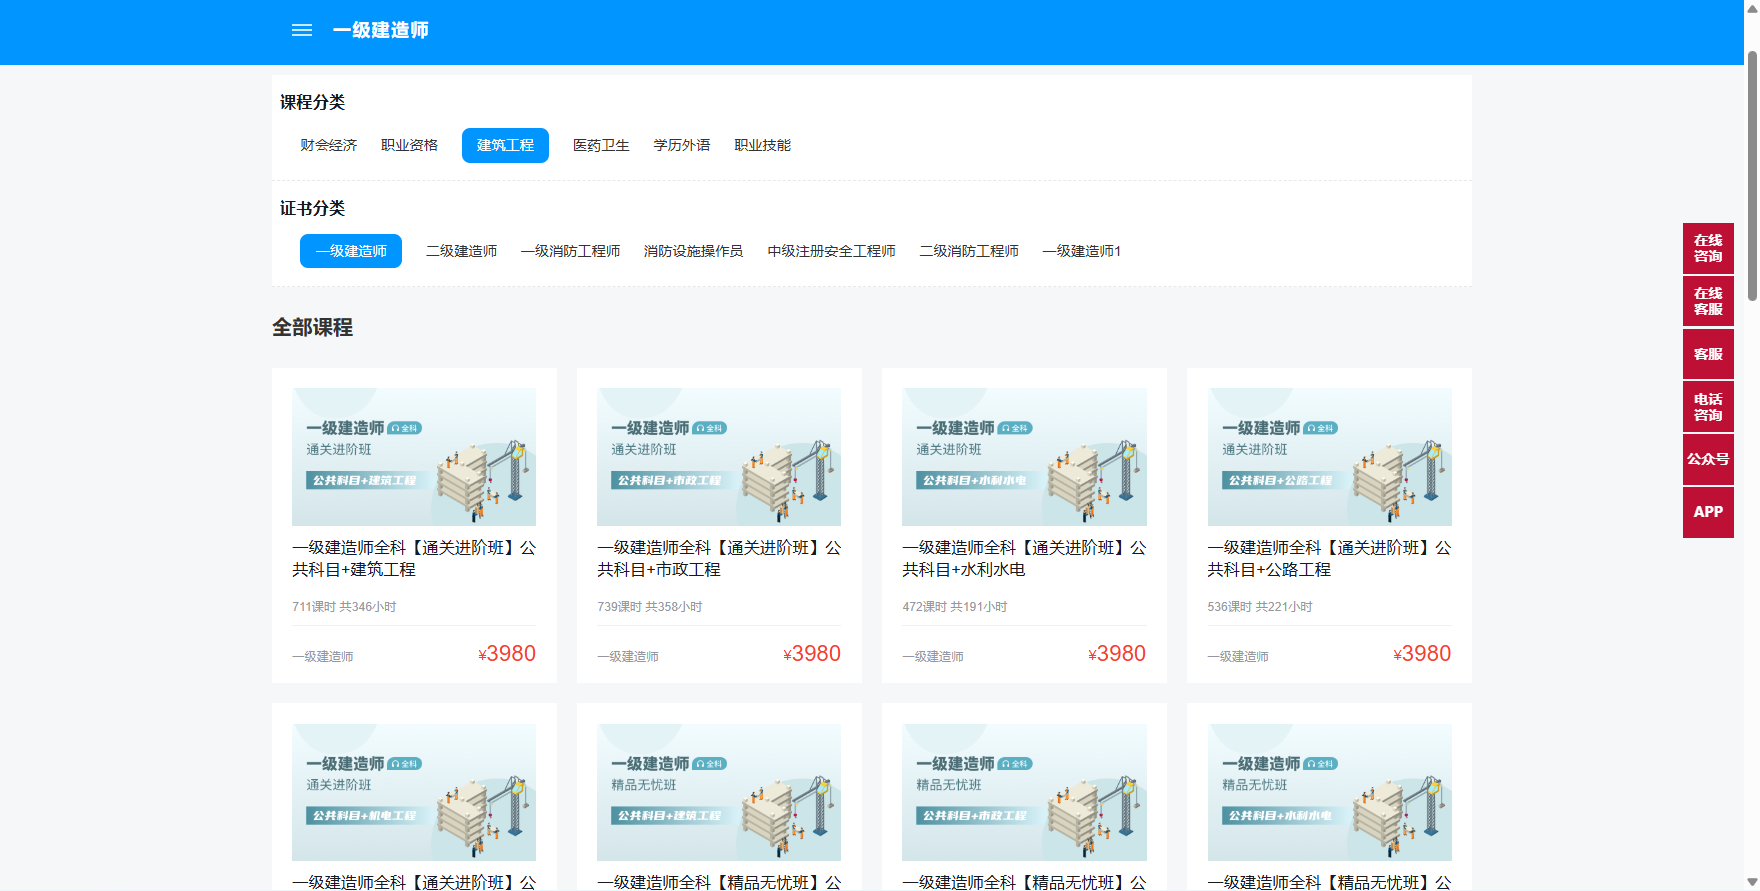Select the 建筑工程 category tab
Viewport: 1760px width, 891px height.
(505, 145)
